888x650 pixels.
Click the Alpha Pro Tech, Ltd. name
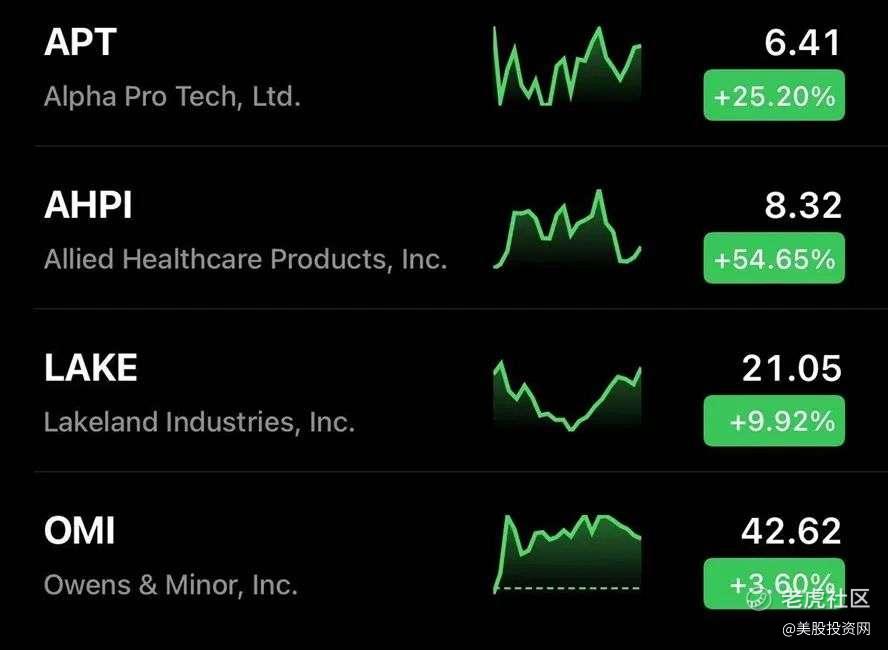(172, 97)
